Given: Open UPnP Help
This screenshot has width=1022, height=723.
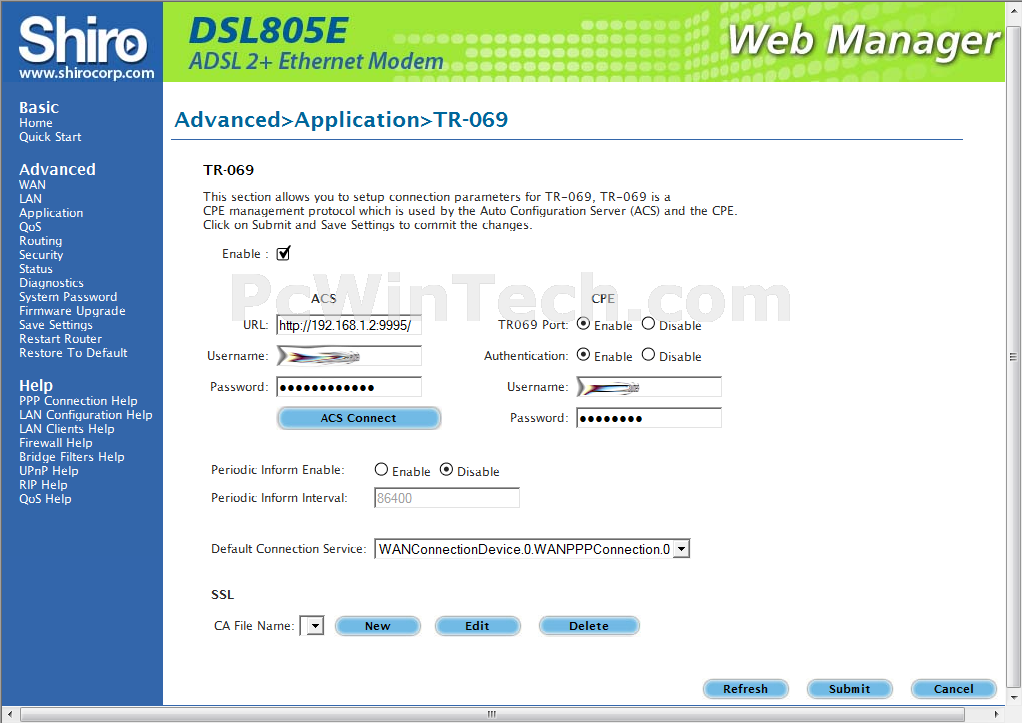Looking at the screenshot, I should (x=49, y=471).
